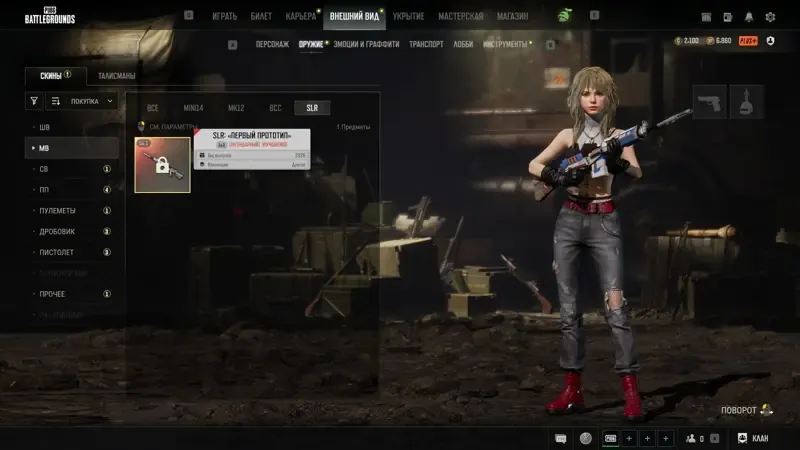Open ЭМОЦИИ И ГРАФФИТИ sub-tab
800x450 pixels.
point(366,44)
